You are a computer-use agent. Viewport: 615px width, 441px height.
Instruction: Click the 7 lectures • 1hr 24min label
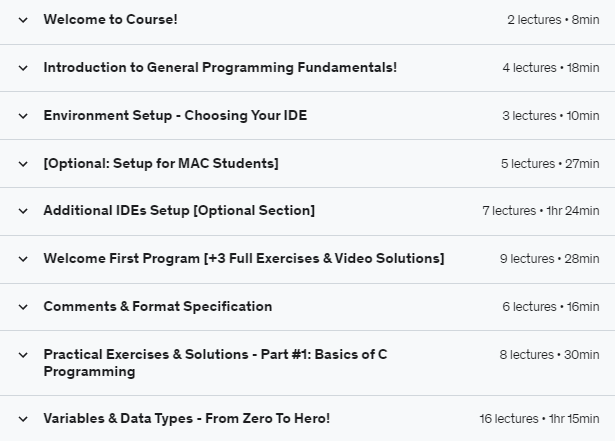click(541, 211)
